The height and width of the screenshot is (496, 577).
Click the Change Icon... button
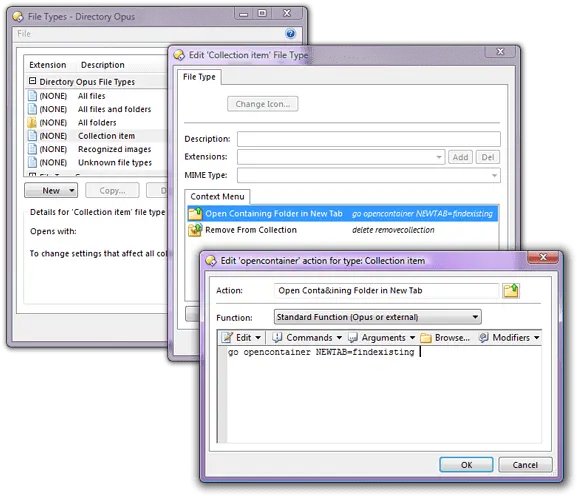tap(263, 104)
